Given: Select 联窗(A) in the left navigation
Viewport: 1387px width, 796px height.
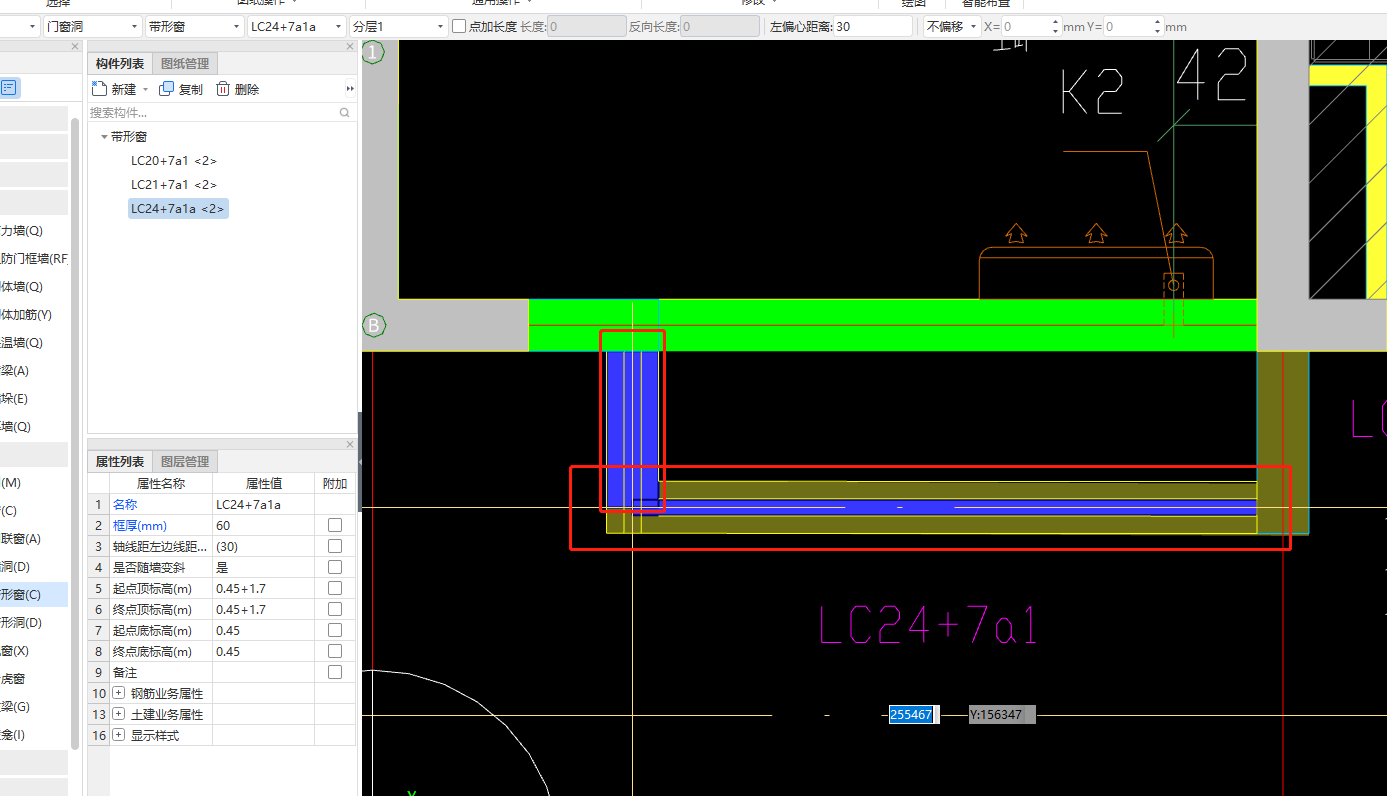Looking at the screenshot, I should [x=21, y=539].
